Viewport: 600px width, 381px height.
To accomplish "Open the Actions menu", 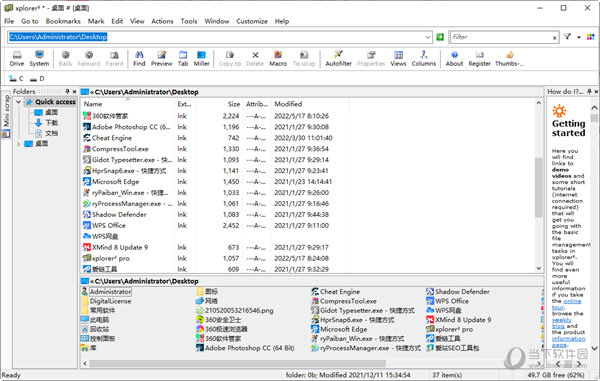I will pyautogui.click(x=162, y=21).
